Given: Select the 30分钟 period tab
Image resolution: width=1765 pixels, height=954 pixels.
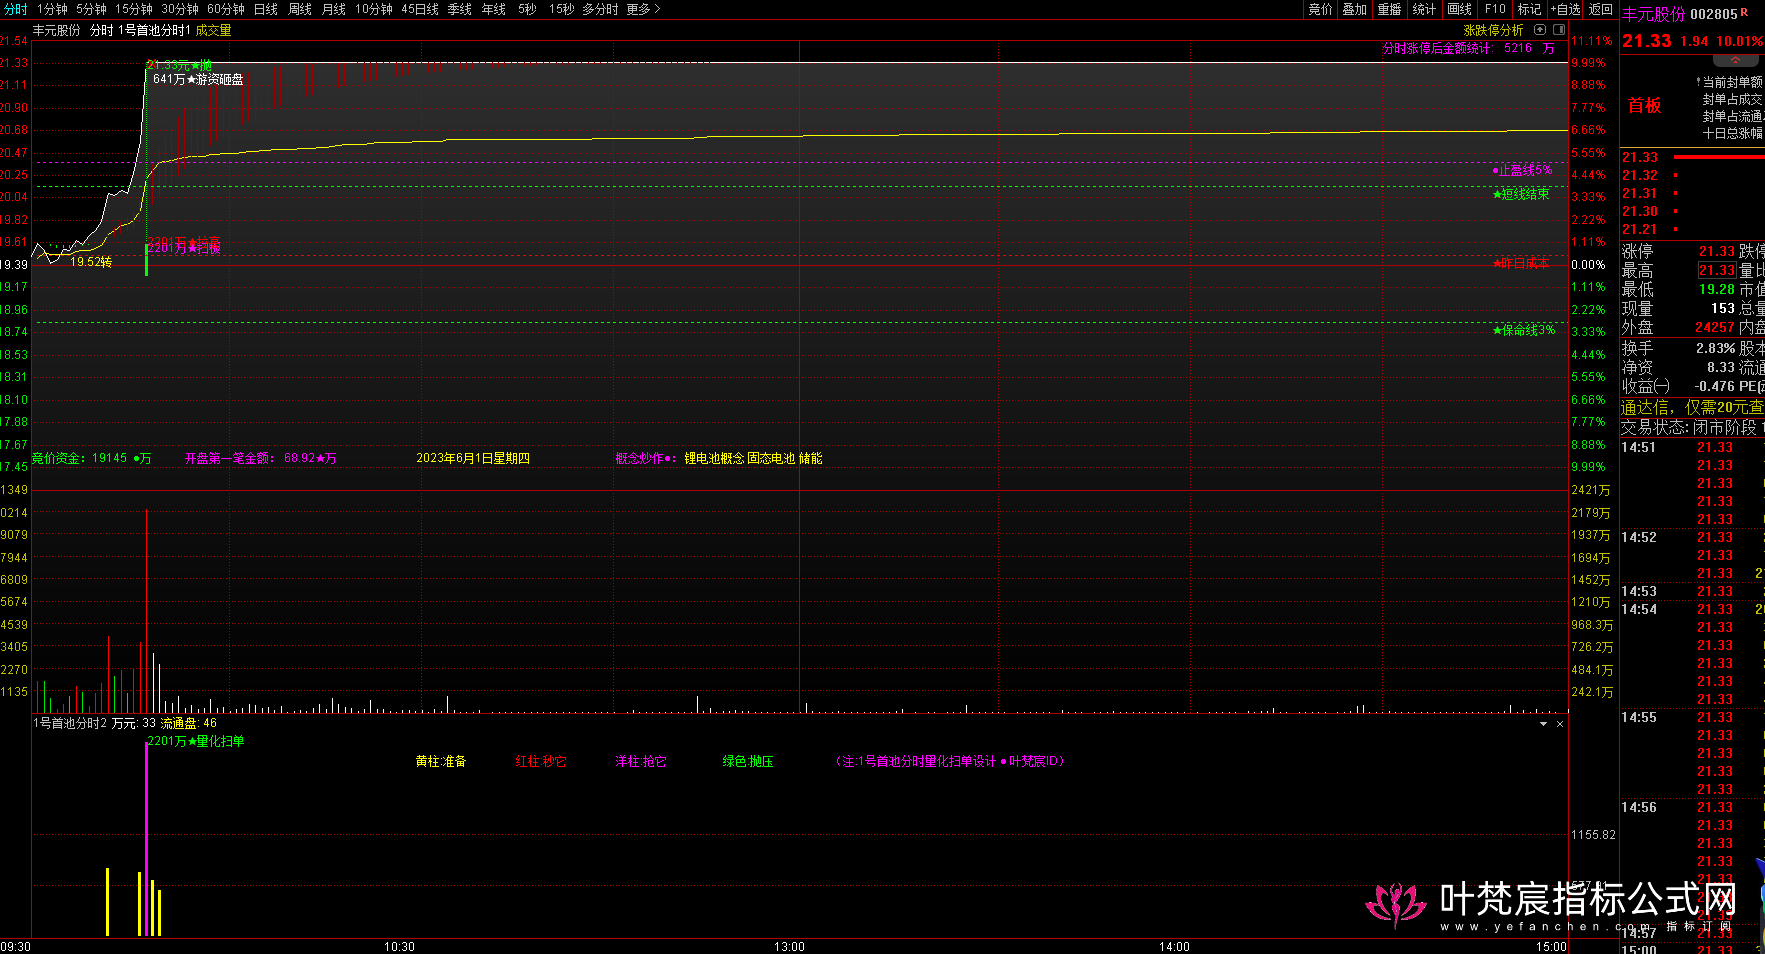Looking at the screenshot, I should pyautogui.click(x=180, y=9).
